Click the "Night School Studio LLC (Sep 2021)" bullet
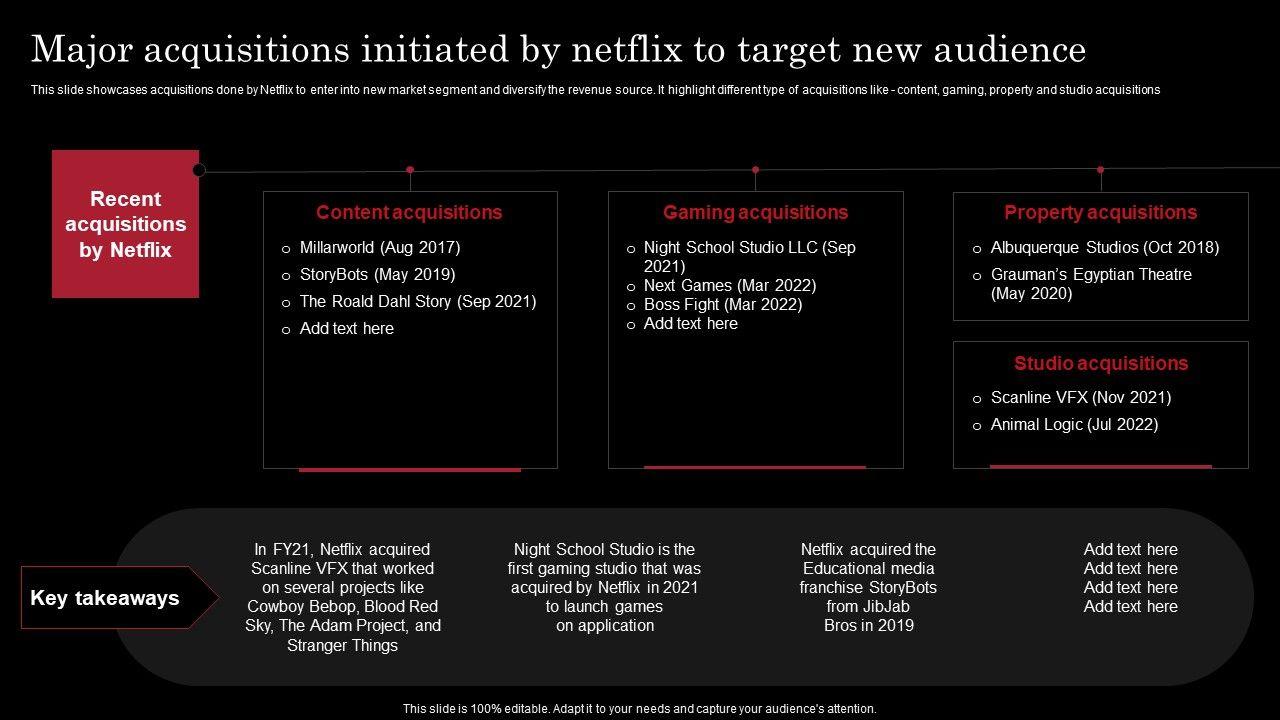This screenshot has width=1280, height=720. 750,257
